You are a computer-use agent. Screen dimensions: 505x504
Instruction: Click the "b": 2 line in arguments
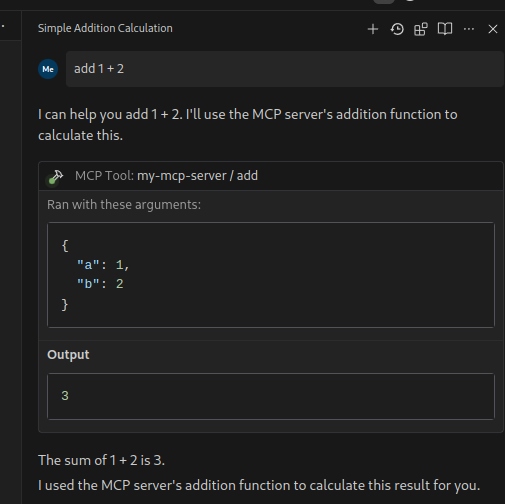pyautogui.click(x=100, y=284)
